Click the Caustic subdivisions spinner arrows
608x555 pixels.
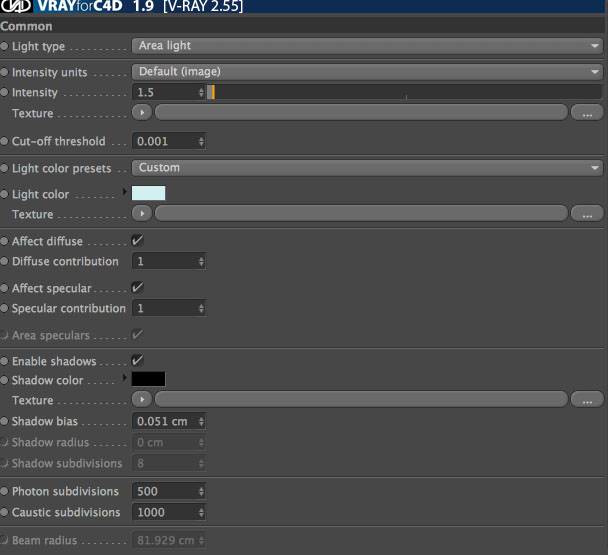click(x=201, y=512)
